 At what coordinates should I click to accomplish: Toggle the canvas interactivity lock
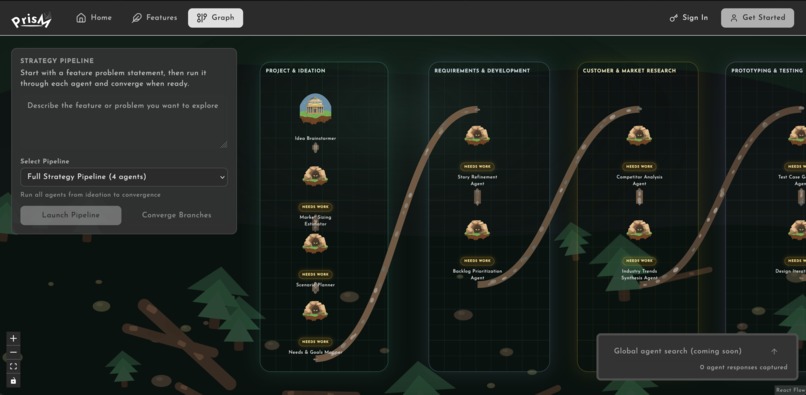tap(13, 381)
